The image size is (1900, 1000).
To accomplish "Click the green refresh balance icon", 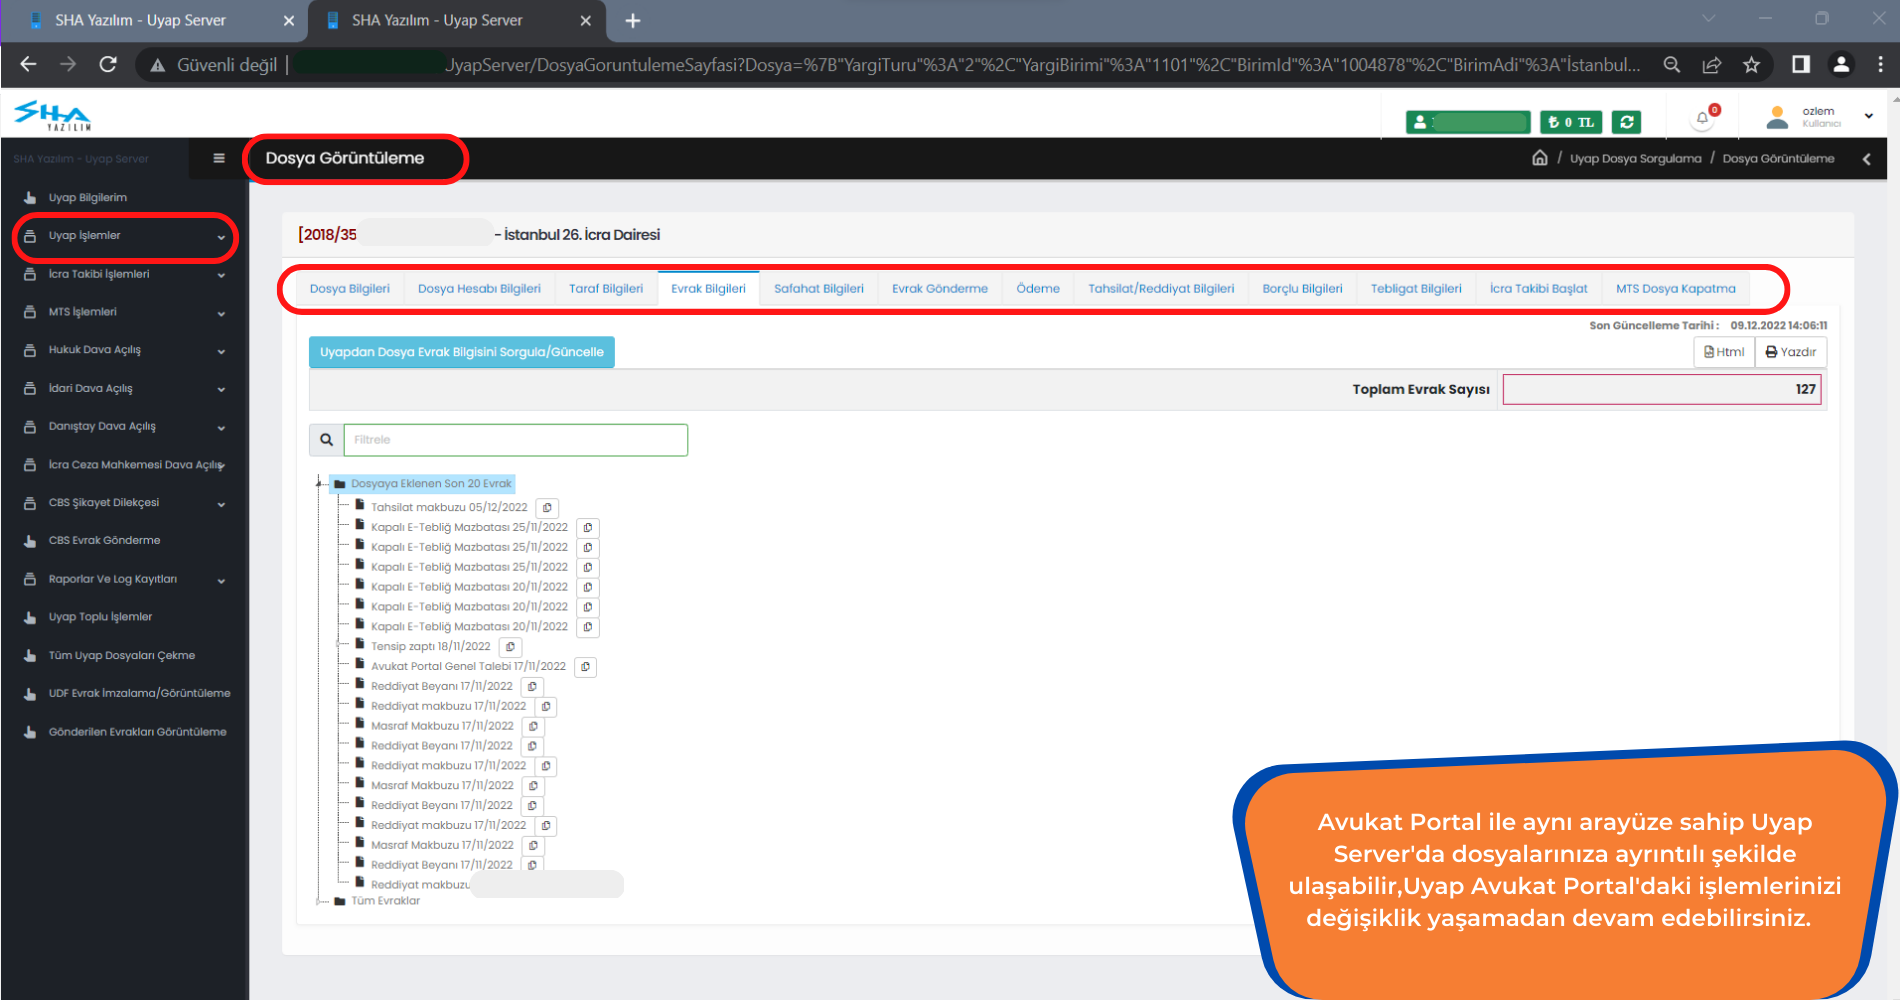I will click(1626, 122).
